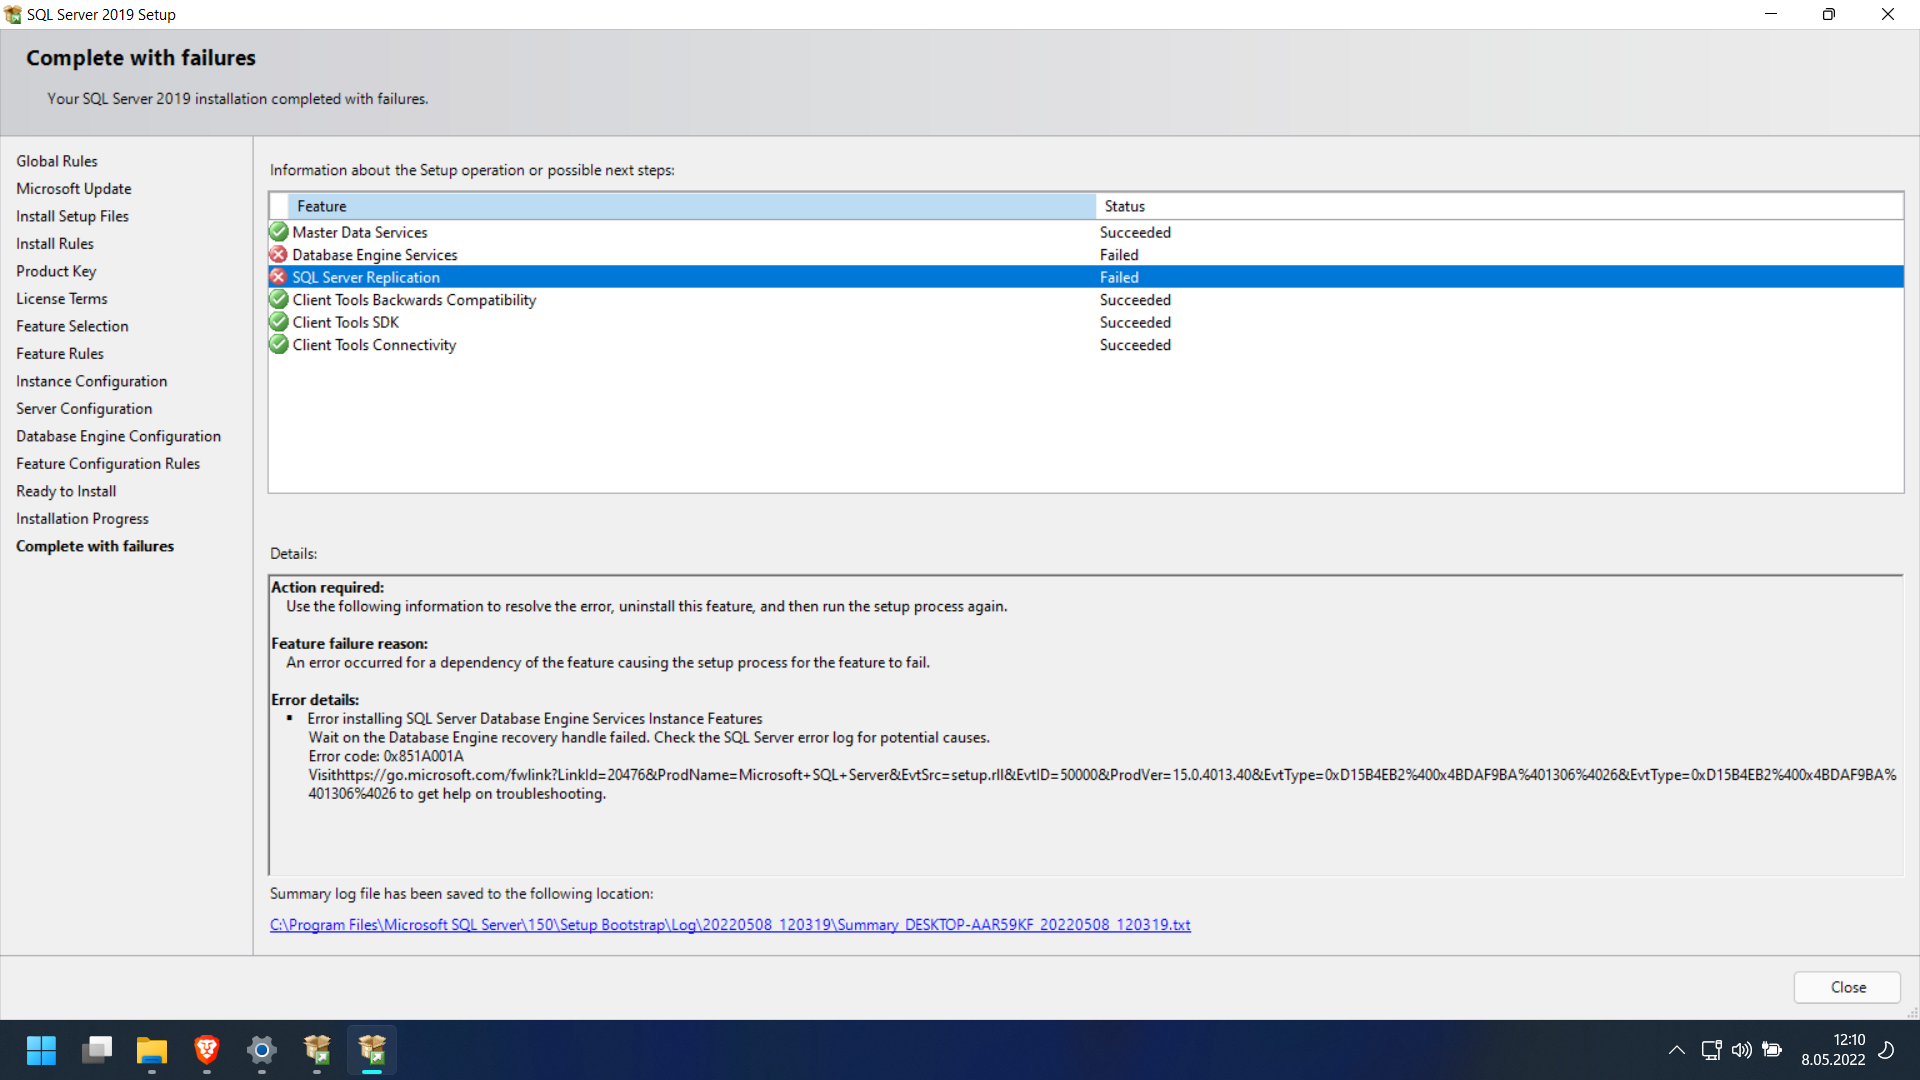
Task: Sort list by Status column header
Action: pyautogui.click(x=1498, y=206)
